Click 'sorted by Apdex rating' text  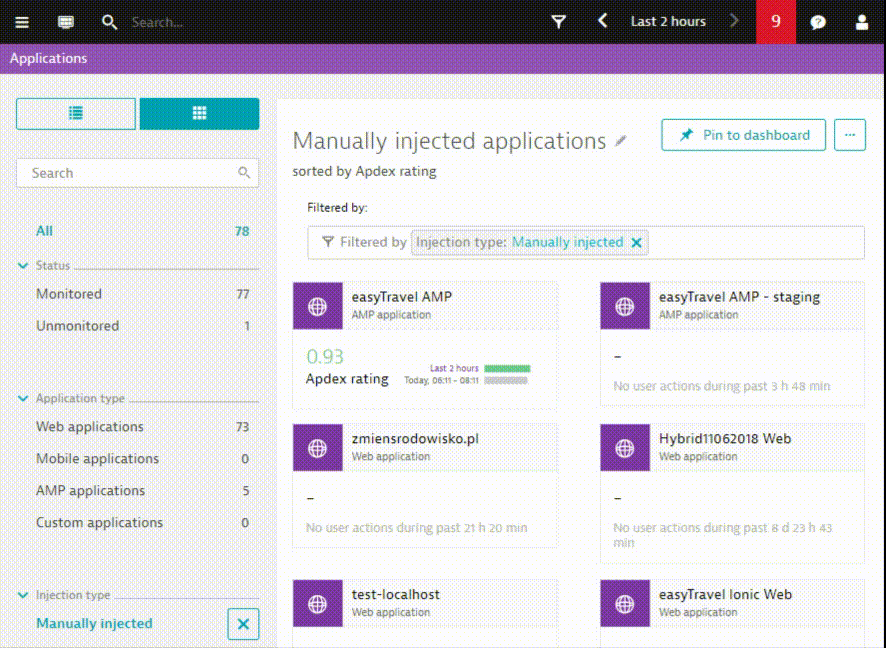point(364,171)
